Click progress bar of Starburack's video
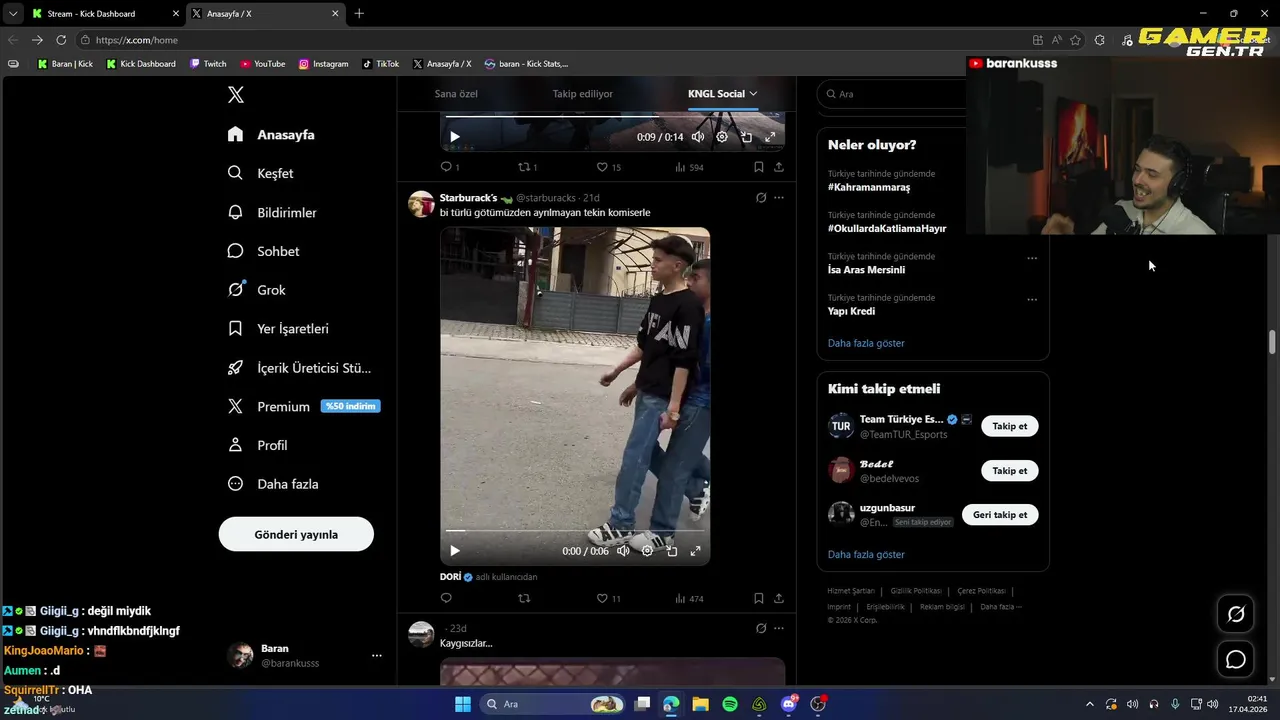 tap(575, 531)
